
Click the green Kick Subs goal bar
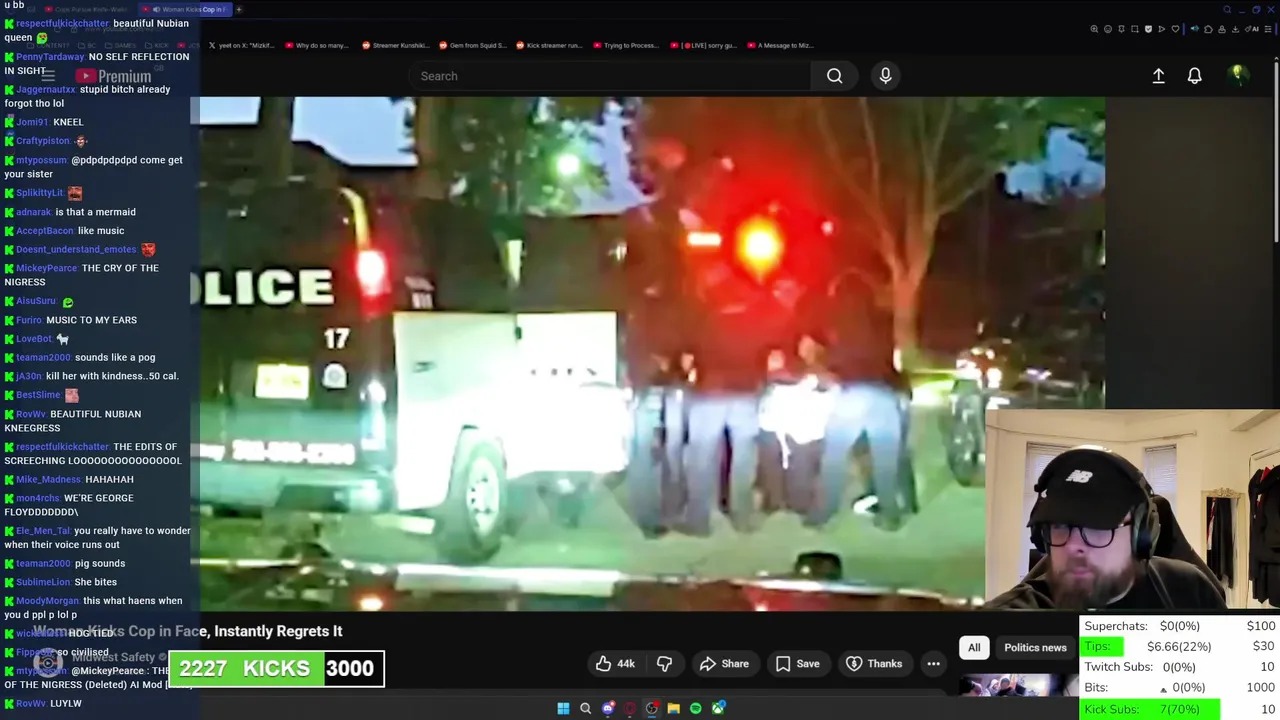(1150, 709)
